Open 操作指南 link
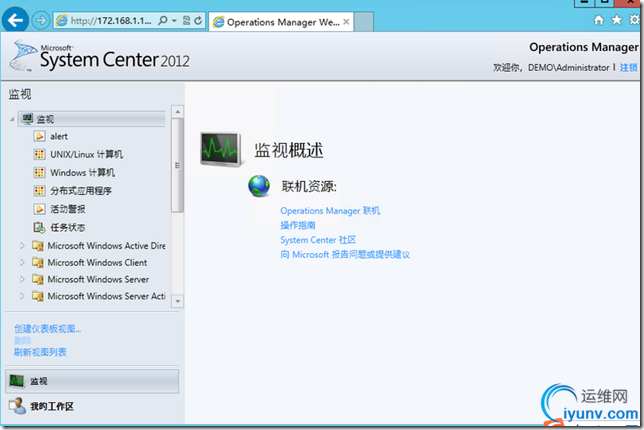This screenshot has height=430, width=644. click(298, 225)
